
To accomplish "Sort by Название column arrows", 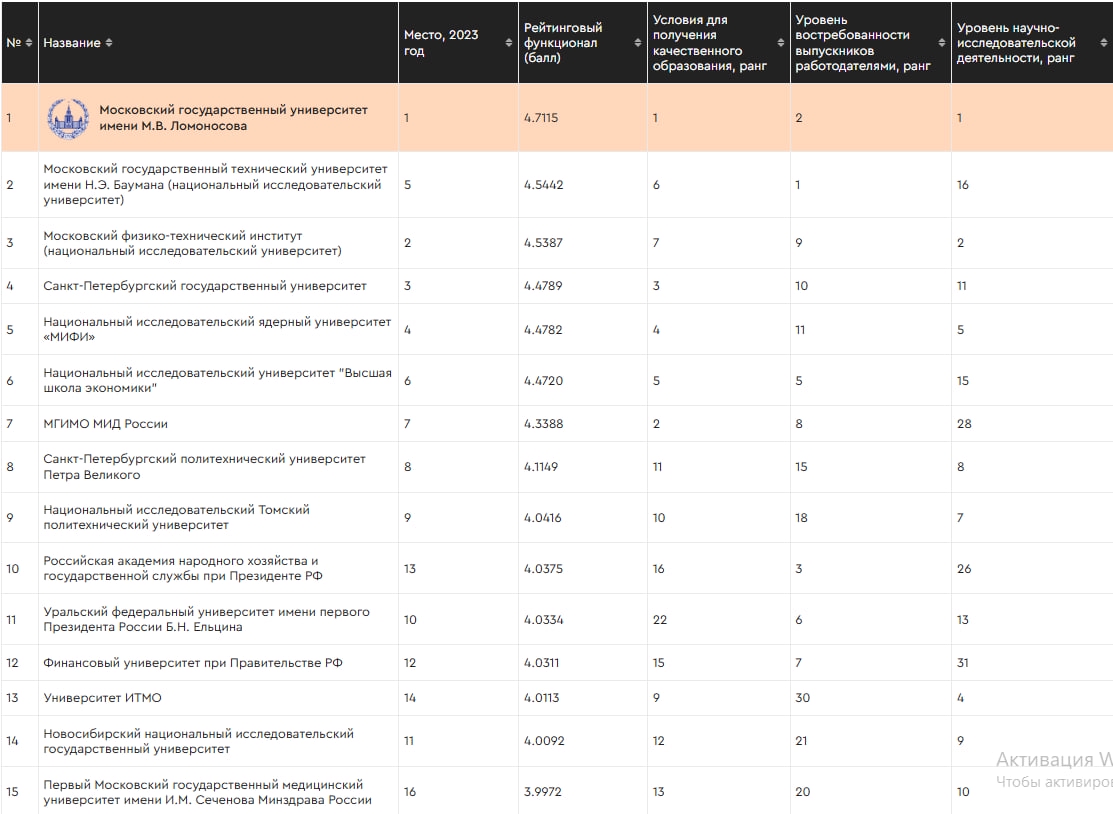I will click(109, 43).
